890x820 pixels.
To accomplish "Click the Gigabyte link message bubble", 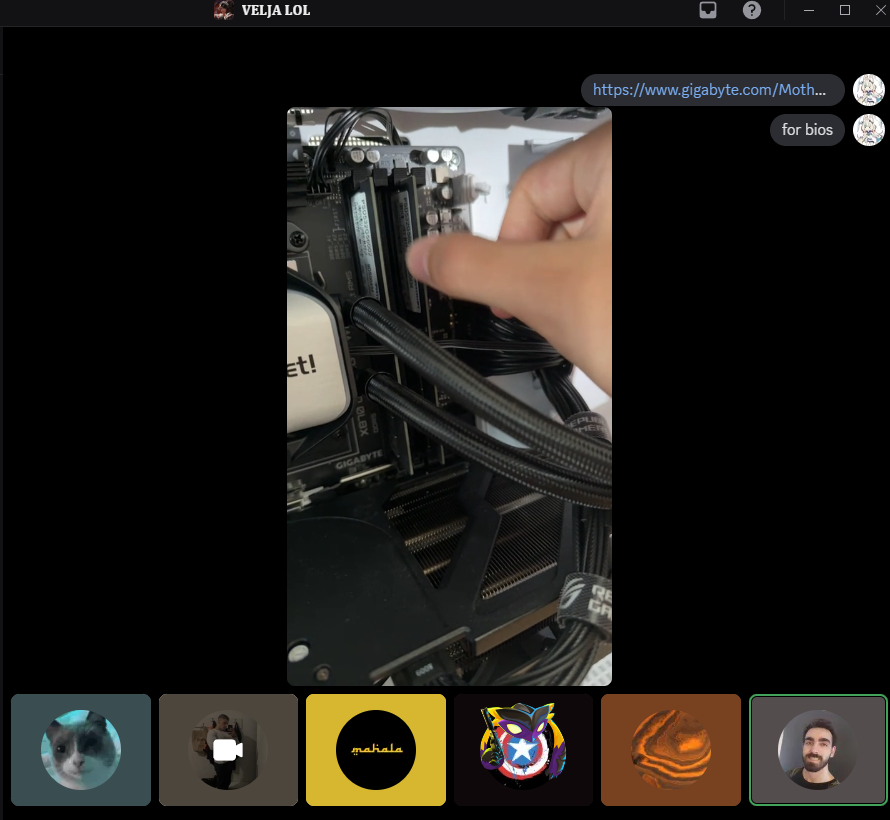I will (x=712, y=90).
